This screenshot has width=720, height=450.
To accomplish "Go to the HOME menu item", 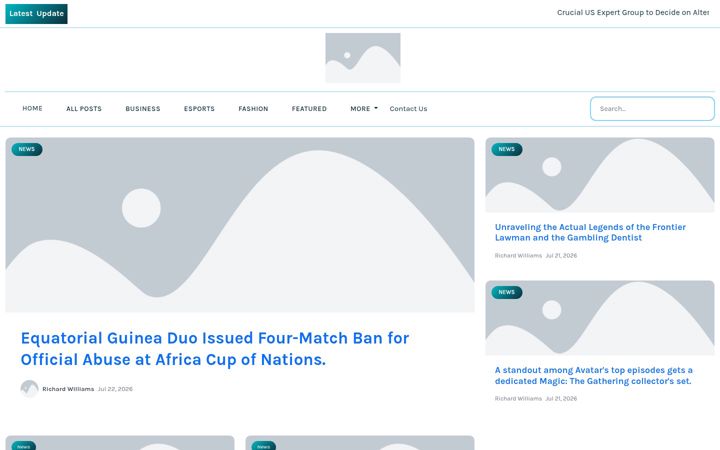I will click(32, 108).
